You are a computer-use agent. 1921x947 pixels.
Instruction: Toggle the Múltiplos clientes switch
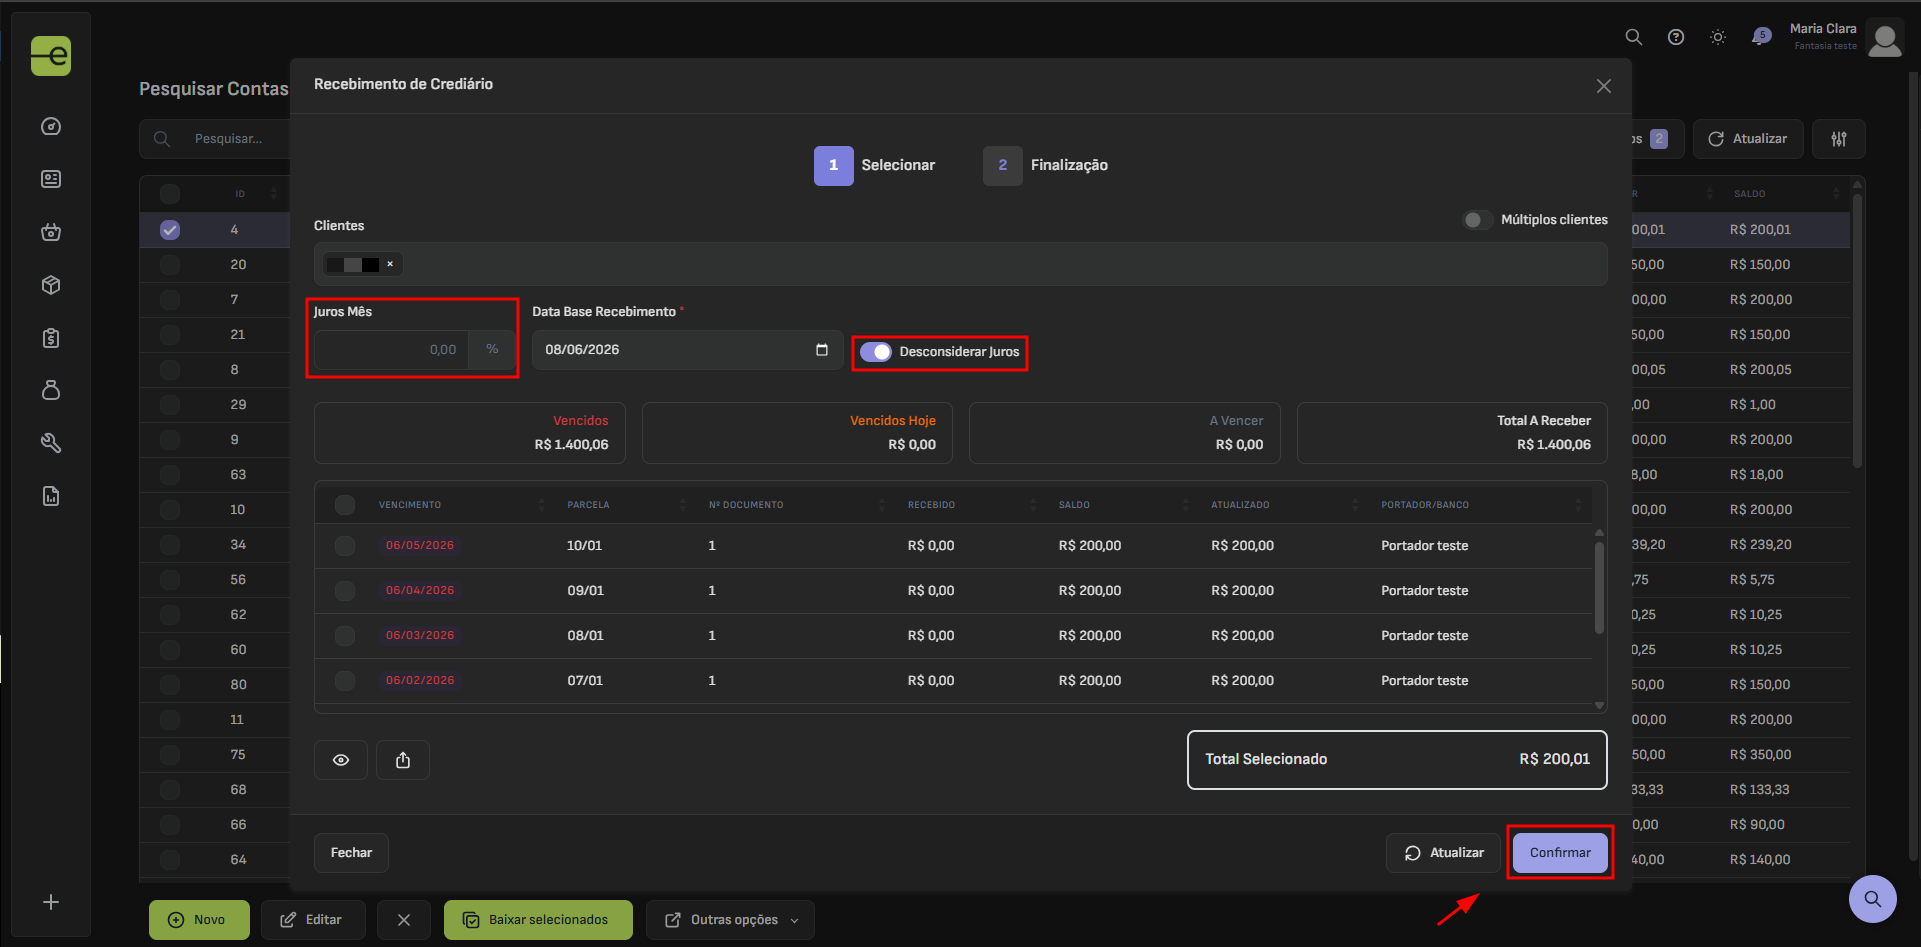1478,220
